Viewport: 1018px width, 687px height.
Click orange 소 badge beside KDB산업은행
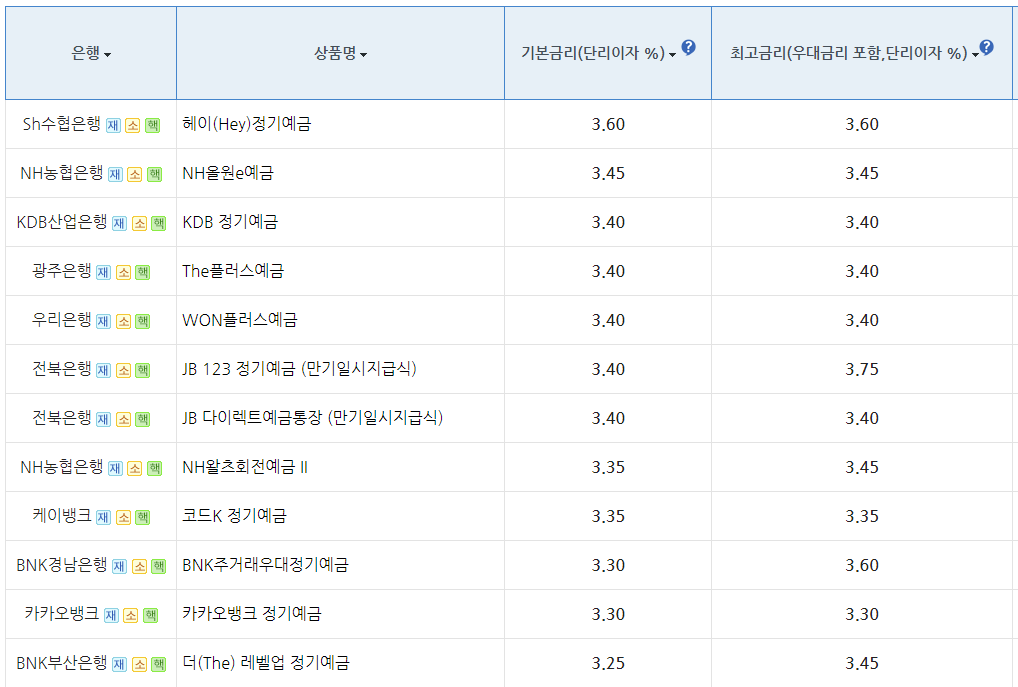pyautogui.click(x=139, y=223)
